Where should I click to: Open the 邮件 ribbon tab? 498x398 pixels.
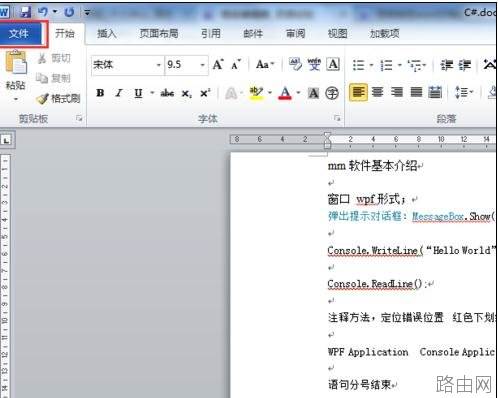tap(253, 33)
